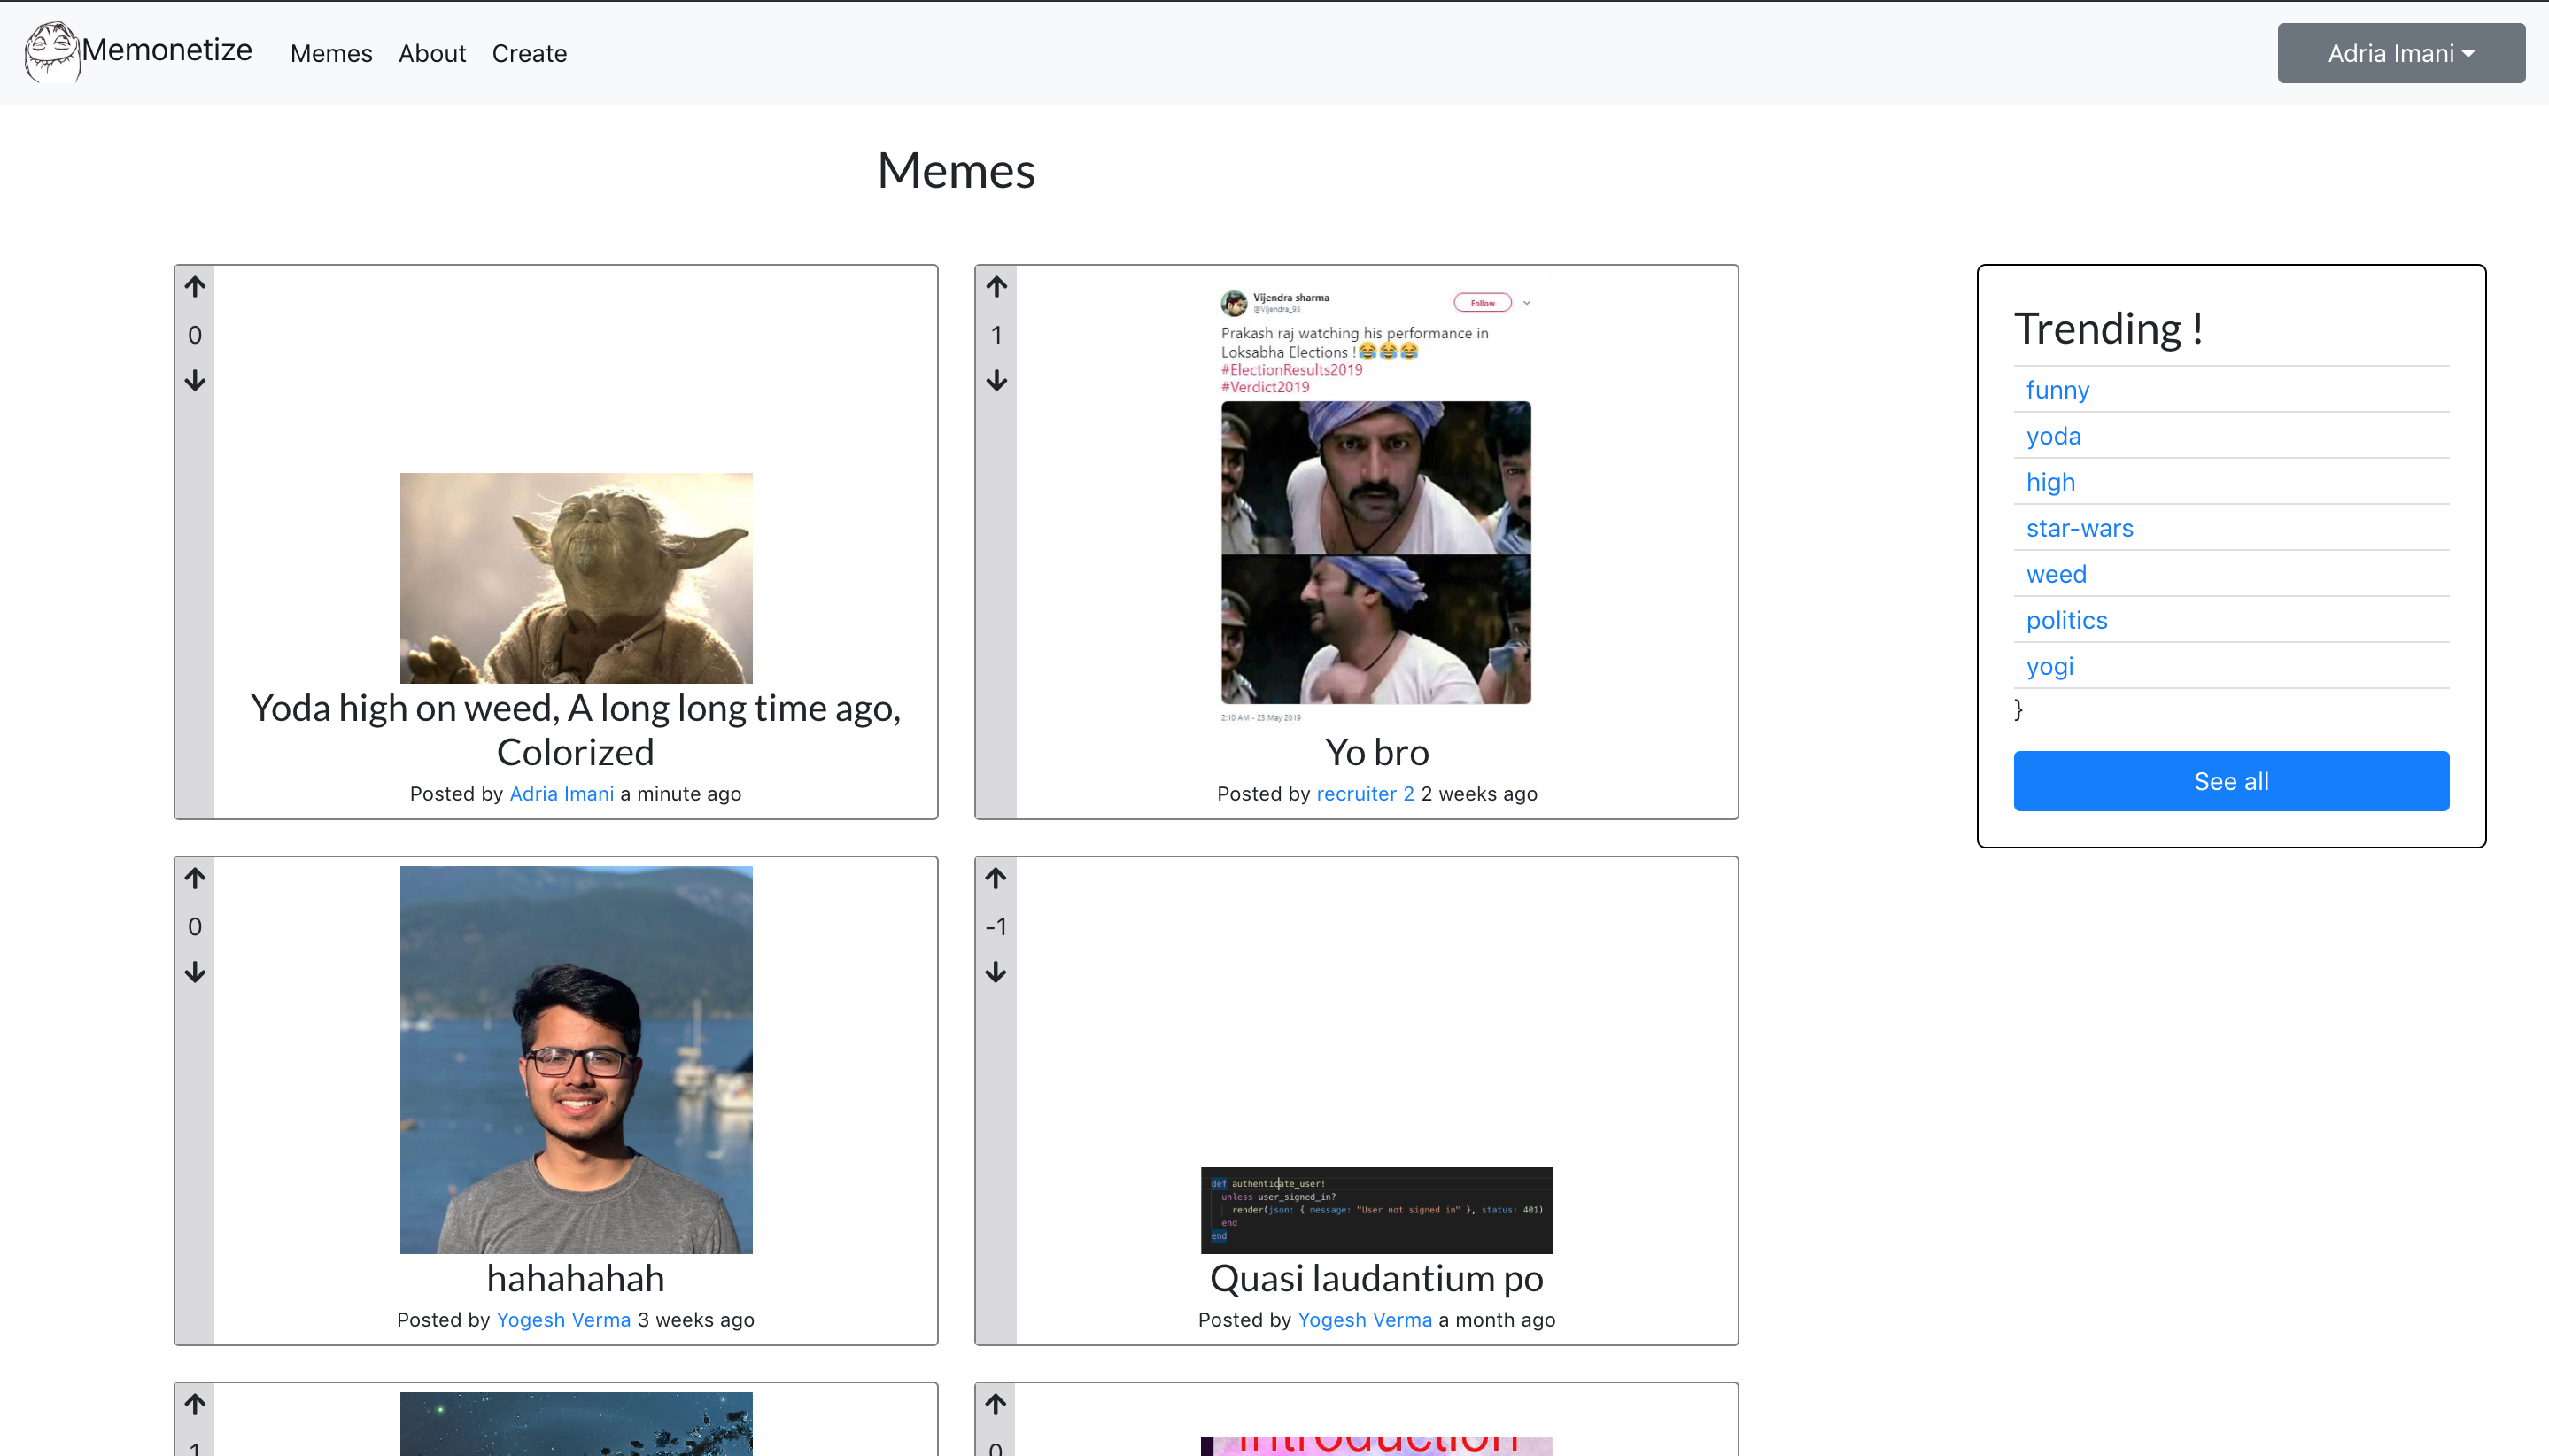Click the Memonetize brand name
Image resolution: width=2549 pixels, height=1456 pixels.
click(167, 49)
